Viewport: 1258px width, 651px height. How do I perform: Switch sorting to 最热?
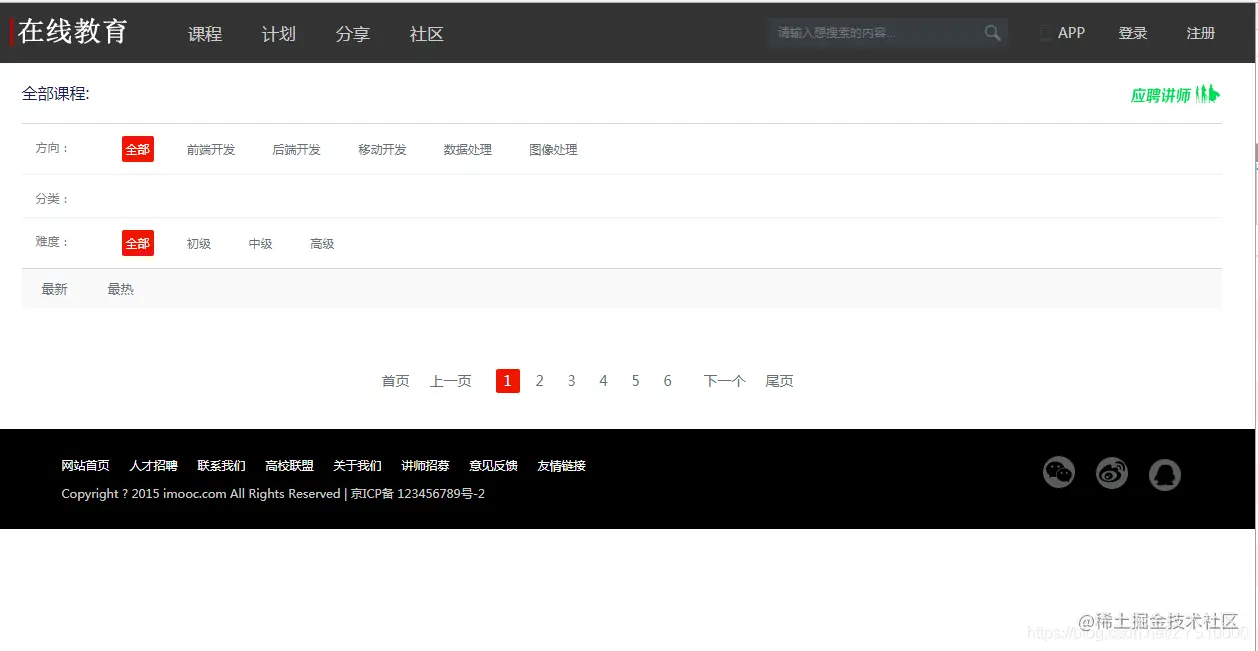[x=120, y=288]
